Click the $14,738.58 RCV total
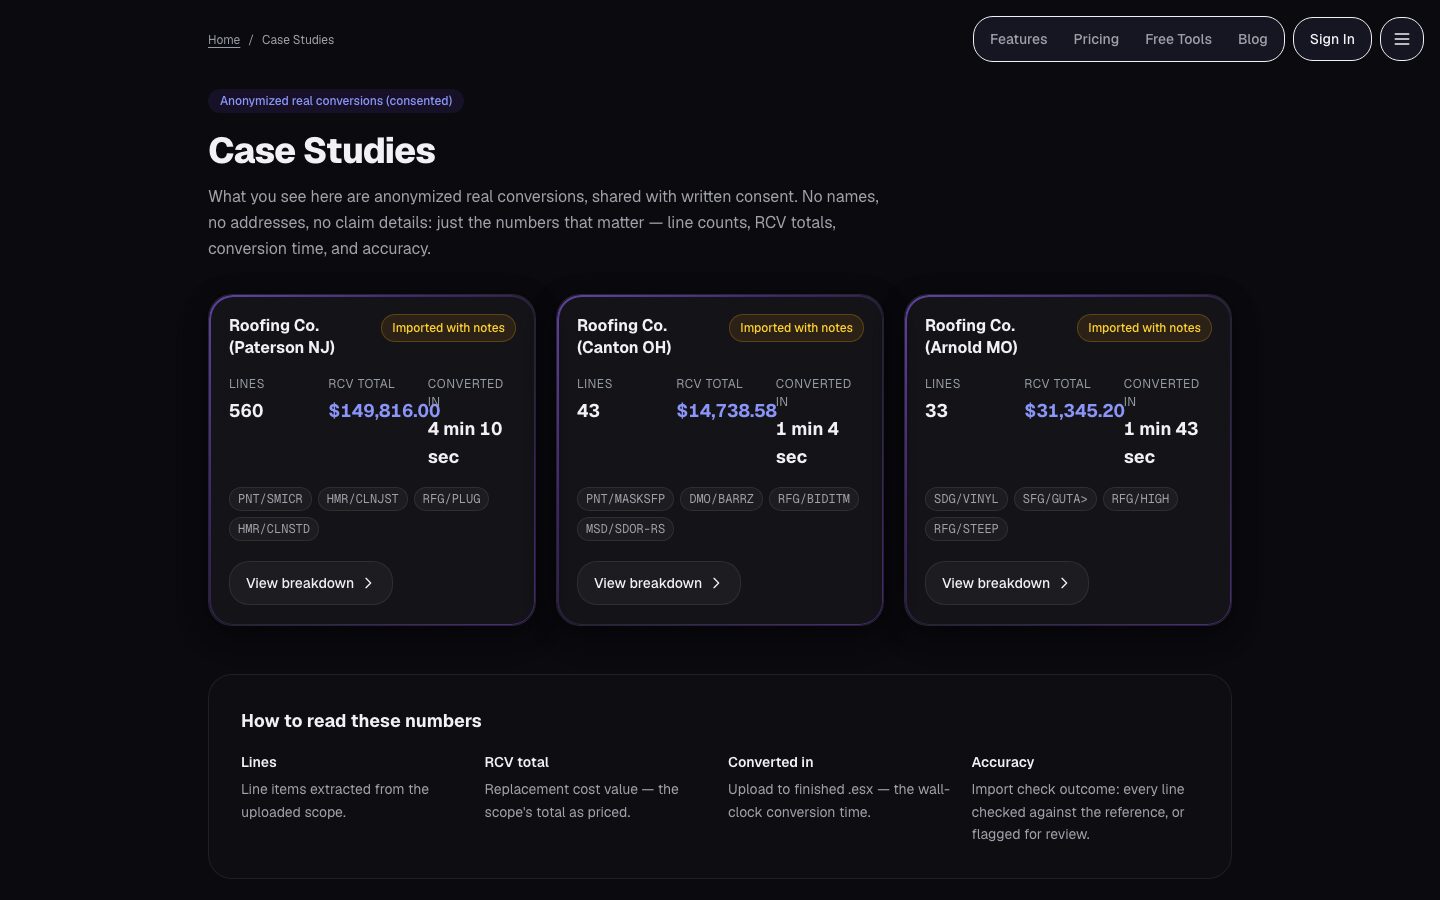The height and width of the screenshot is (900, 1440). (726, 411)
